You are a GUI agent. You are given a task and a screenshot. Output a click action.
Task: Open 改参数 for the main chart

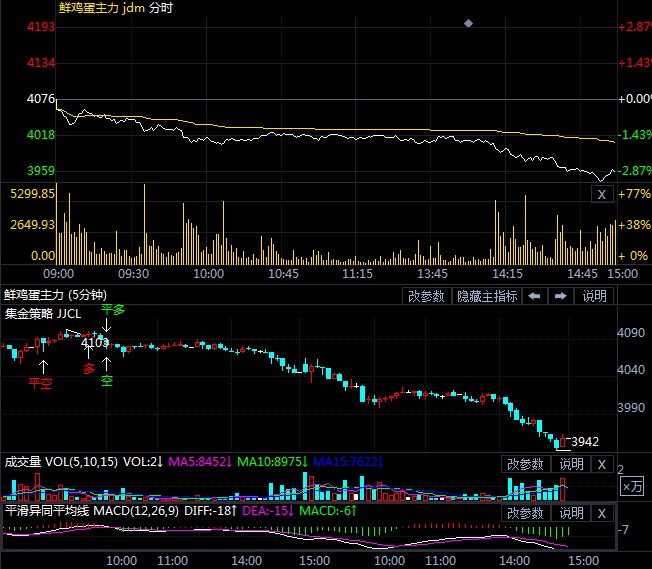(x=427, y=296)
